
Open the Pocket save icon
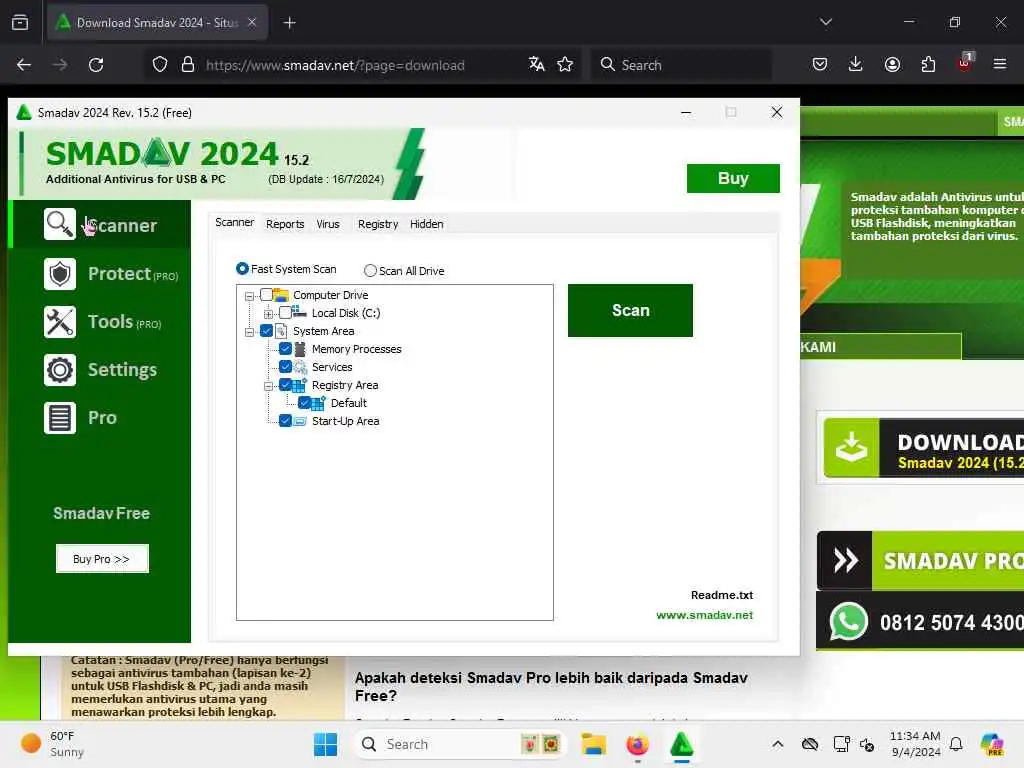pos(820,64)
